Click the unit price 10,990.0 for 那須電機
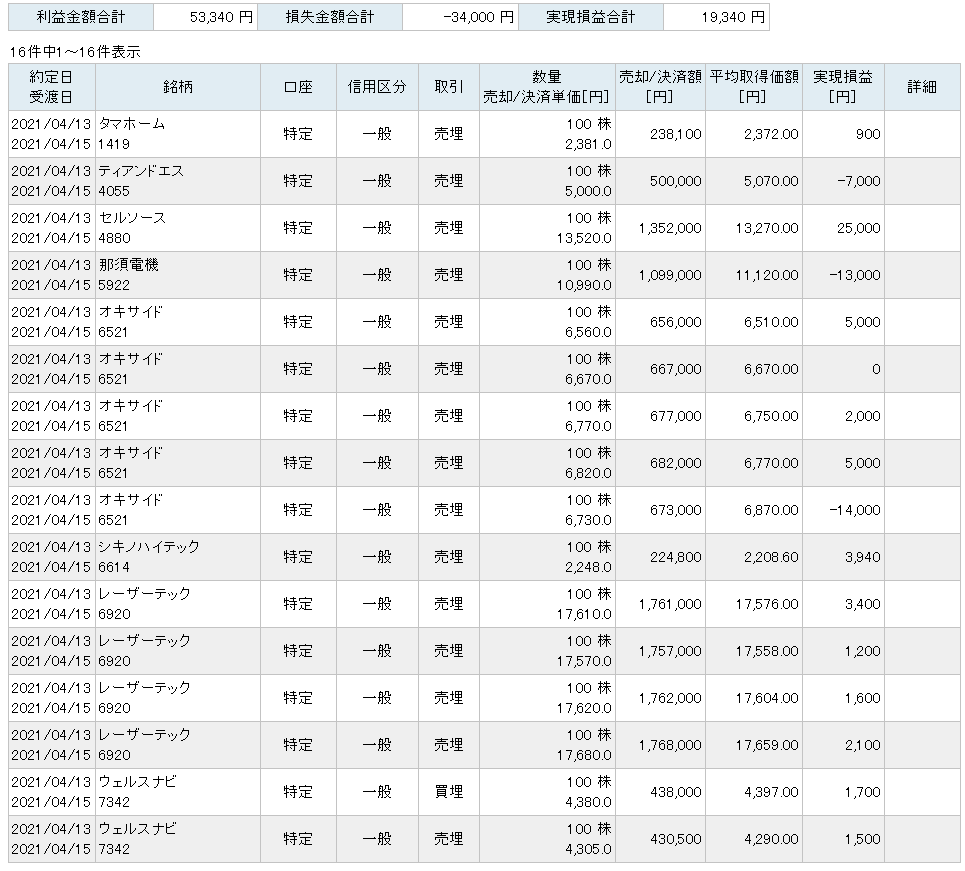 tap(584, 285)
